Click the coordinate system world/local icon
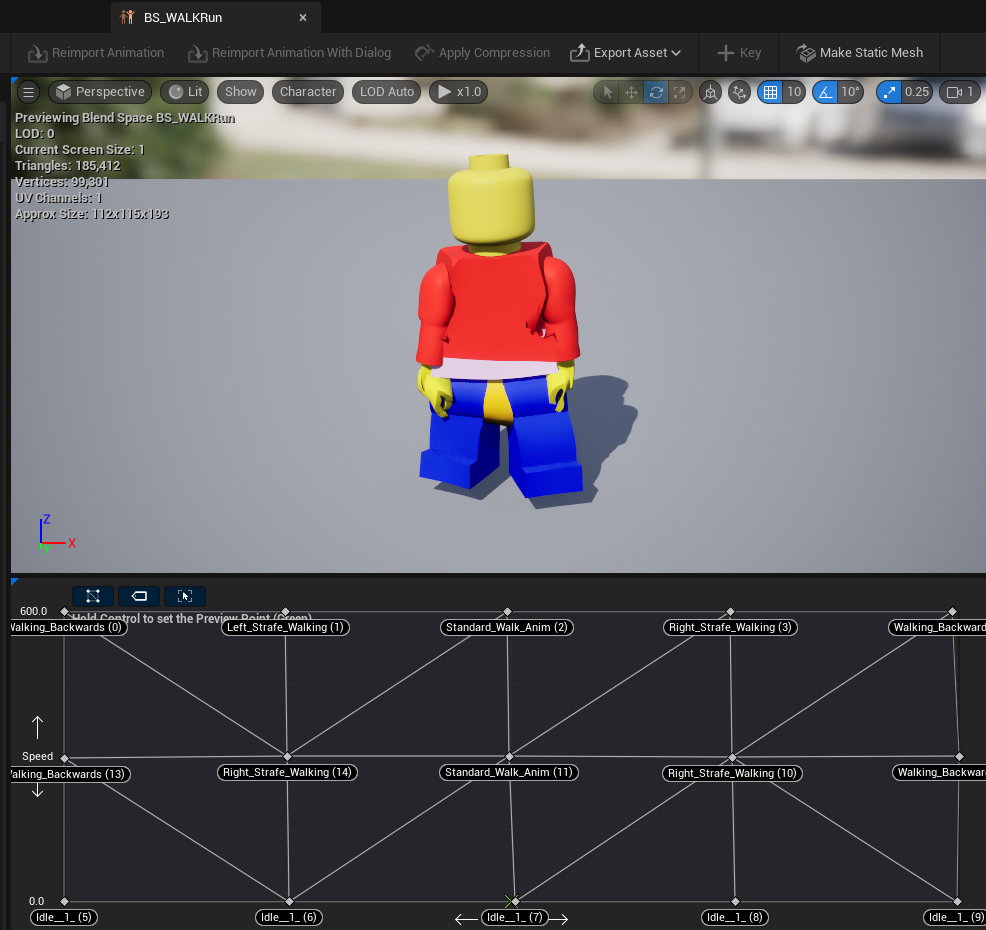The width and height of the screenshot is (986, 930). click(x=710, y=92)
